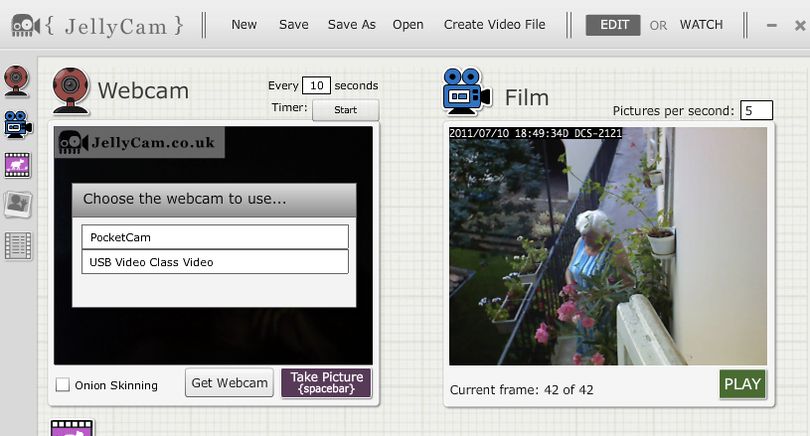This screenshot has width=810, height=436.
Task: Switch to WATCH mode
Action: 701,25
